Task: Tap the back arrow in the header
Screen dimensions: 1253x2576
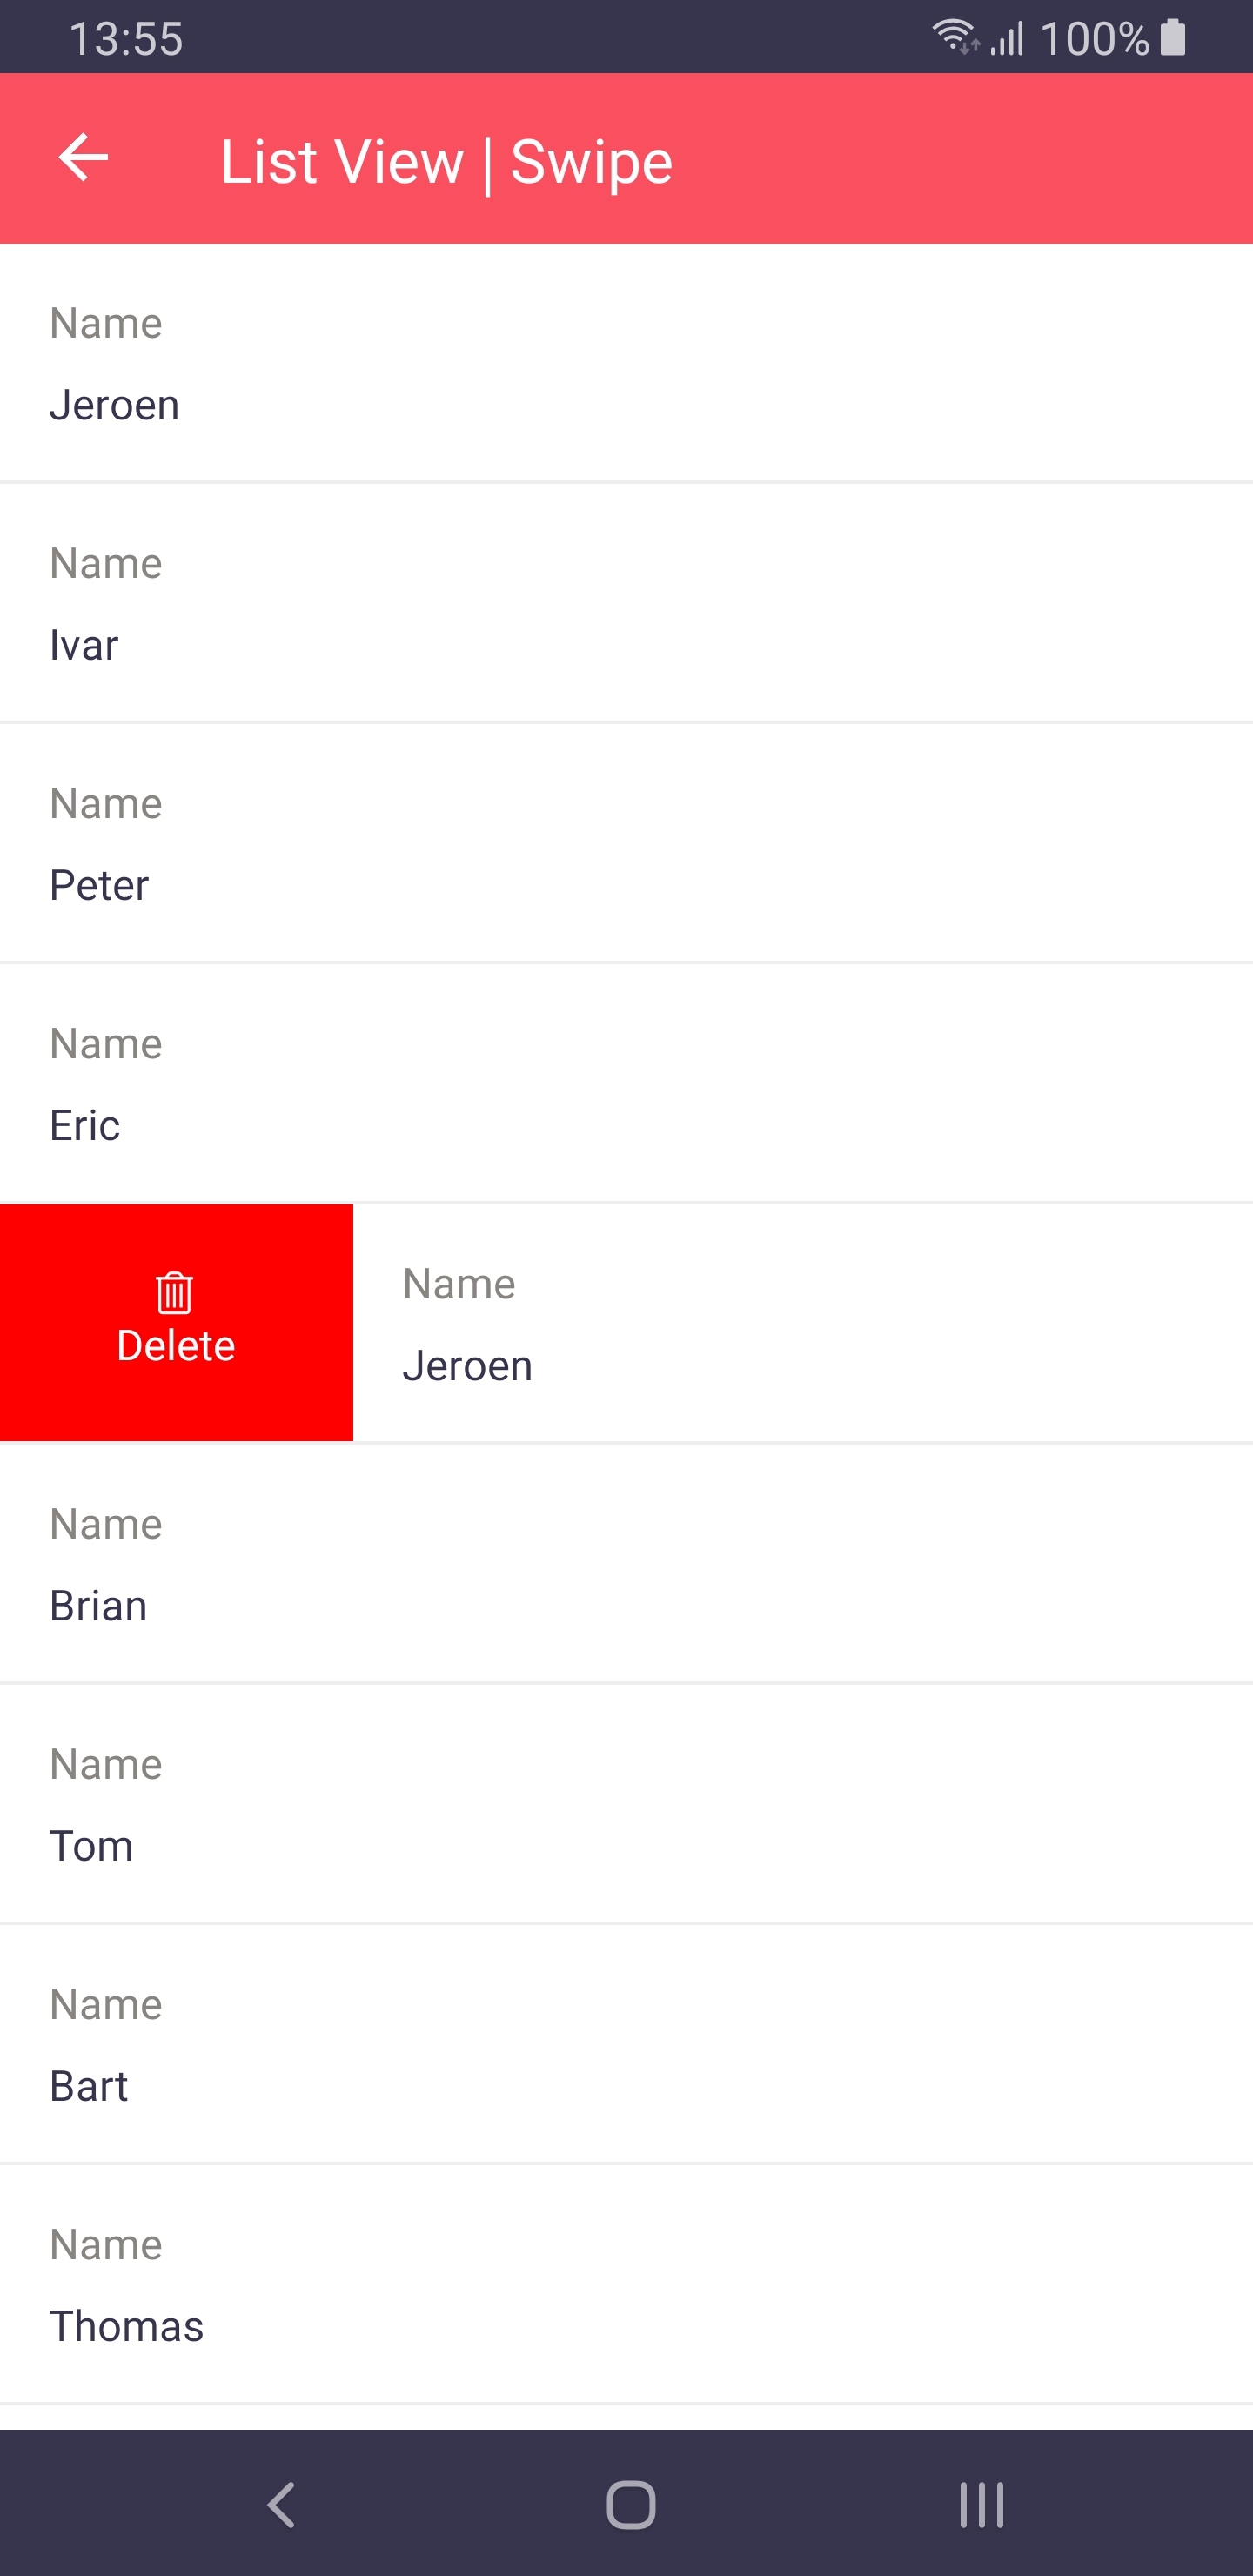Action: coord(83,158)
